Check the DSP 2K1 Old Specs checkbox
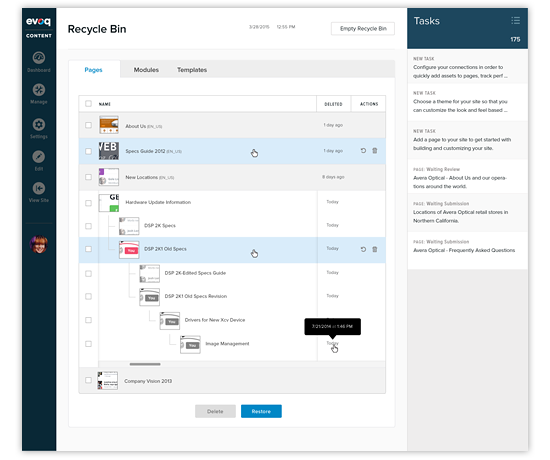550x460 pixels. (x=88, y=249)
